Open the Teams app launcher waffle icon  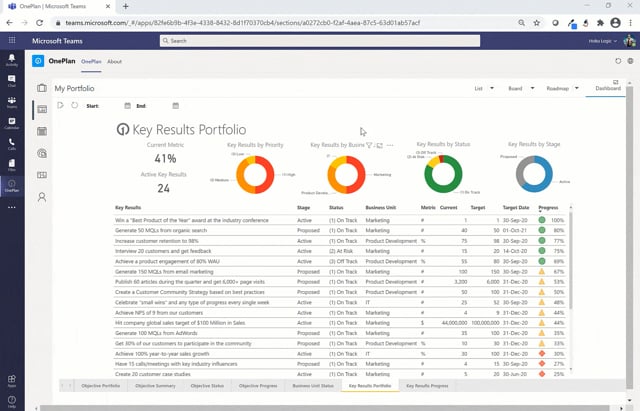12,40
